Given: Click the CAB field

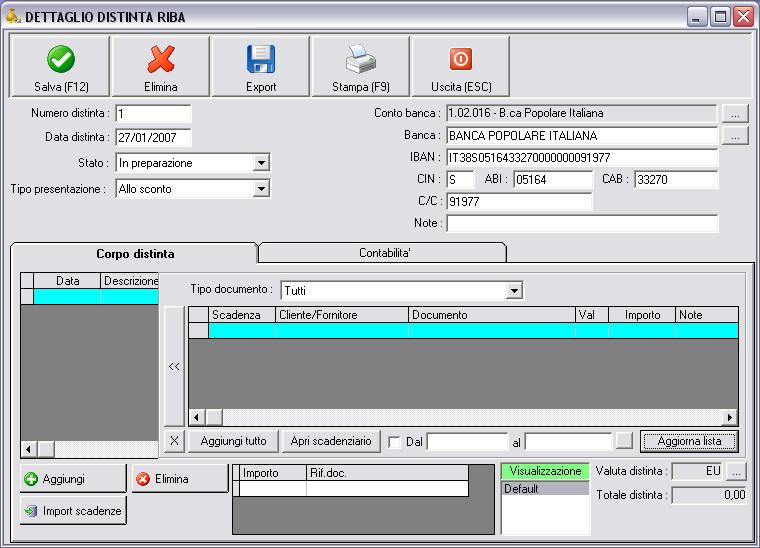Looking at the screenshot, I should tap(676, 179).
